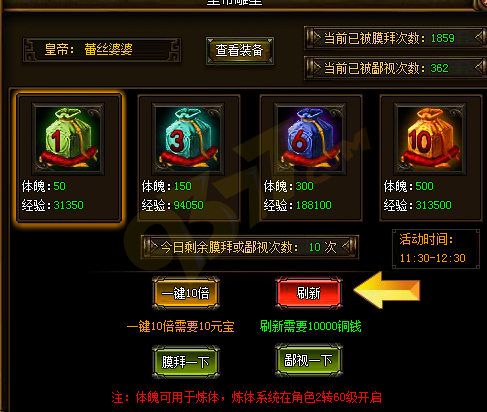This screenshot has width=487, height=412.
Task: Click the yellow arrow pointing at 刷新
Action: (387, 290)
